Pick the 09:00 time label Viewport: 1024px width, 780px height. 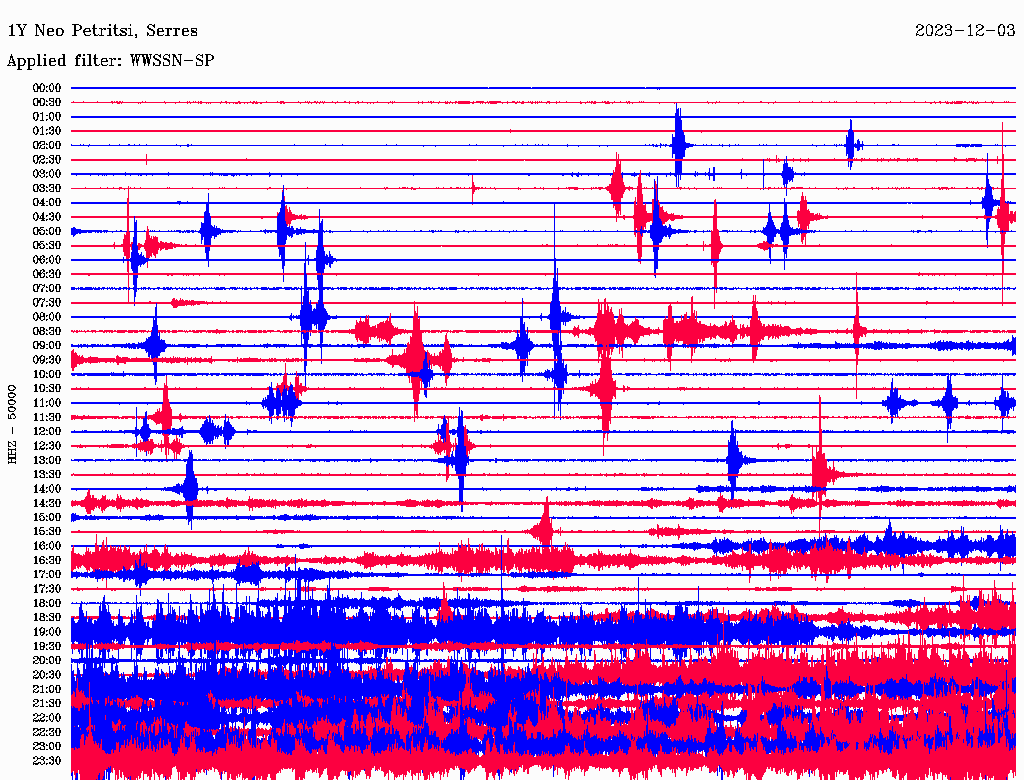(x=47, y=346)
